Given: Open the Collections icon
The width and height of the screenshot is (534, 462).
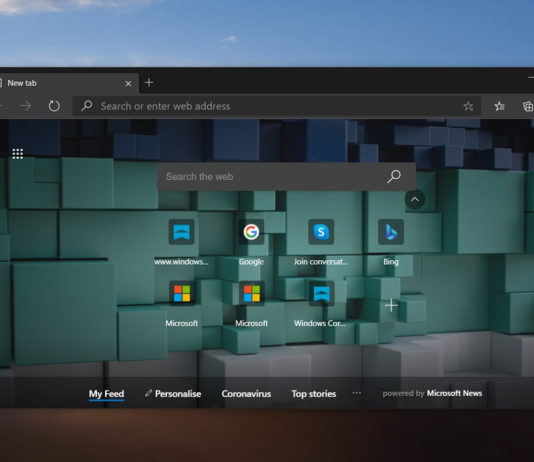Looking at the screenshot, I should 528,106.
